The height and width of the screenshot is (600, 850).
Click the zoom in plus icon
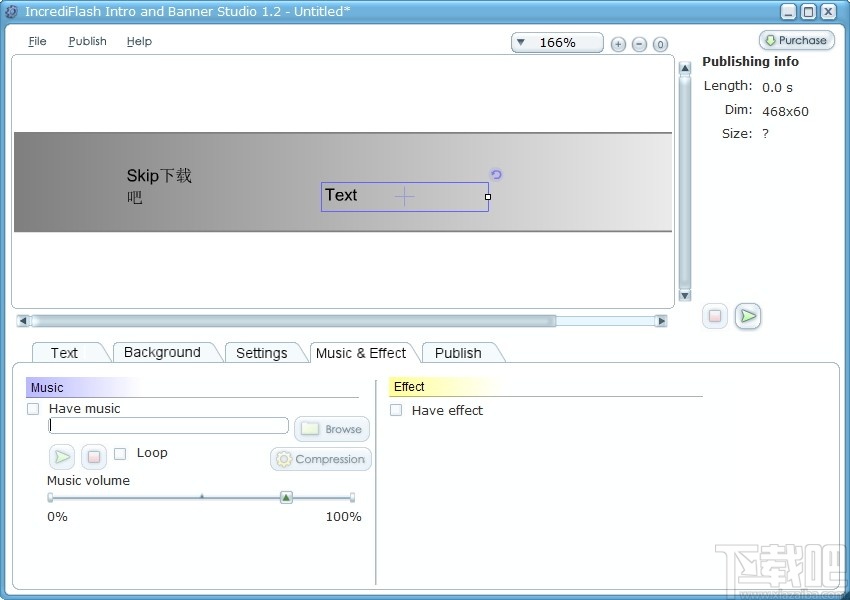click(618, 44)
